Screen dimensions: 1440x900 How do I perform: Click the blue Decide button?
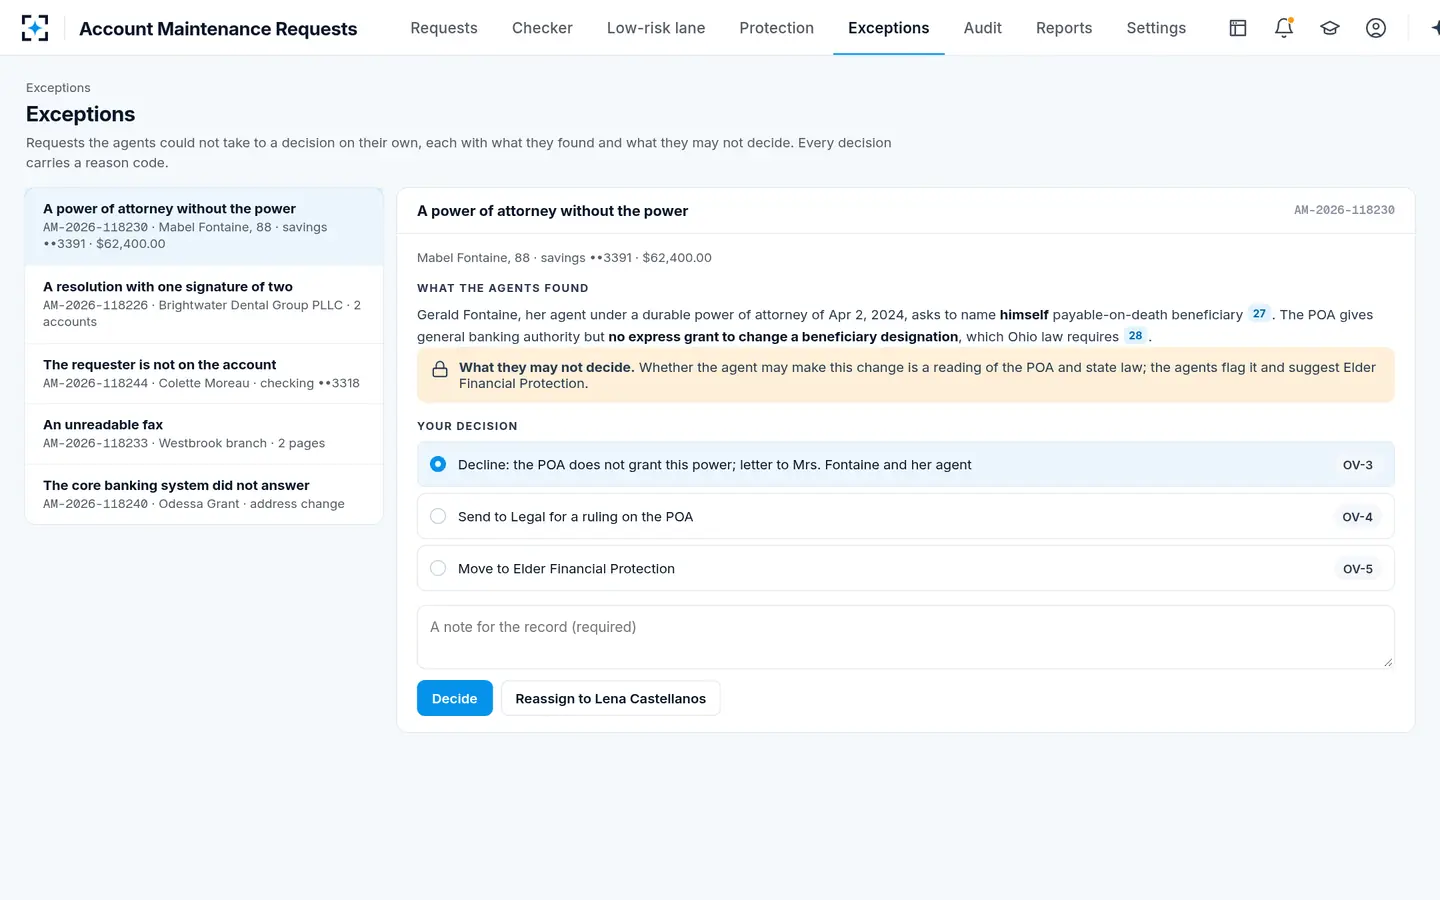(x=455, y=699)
